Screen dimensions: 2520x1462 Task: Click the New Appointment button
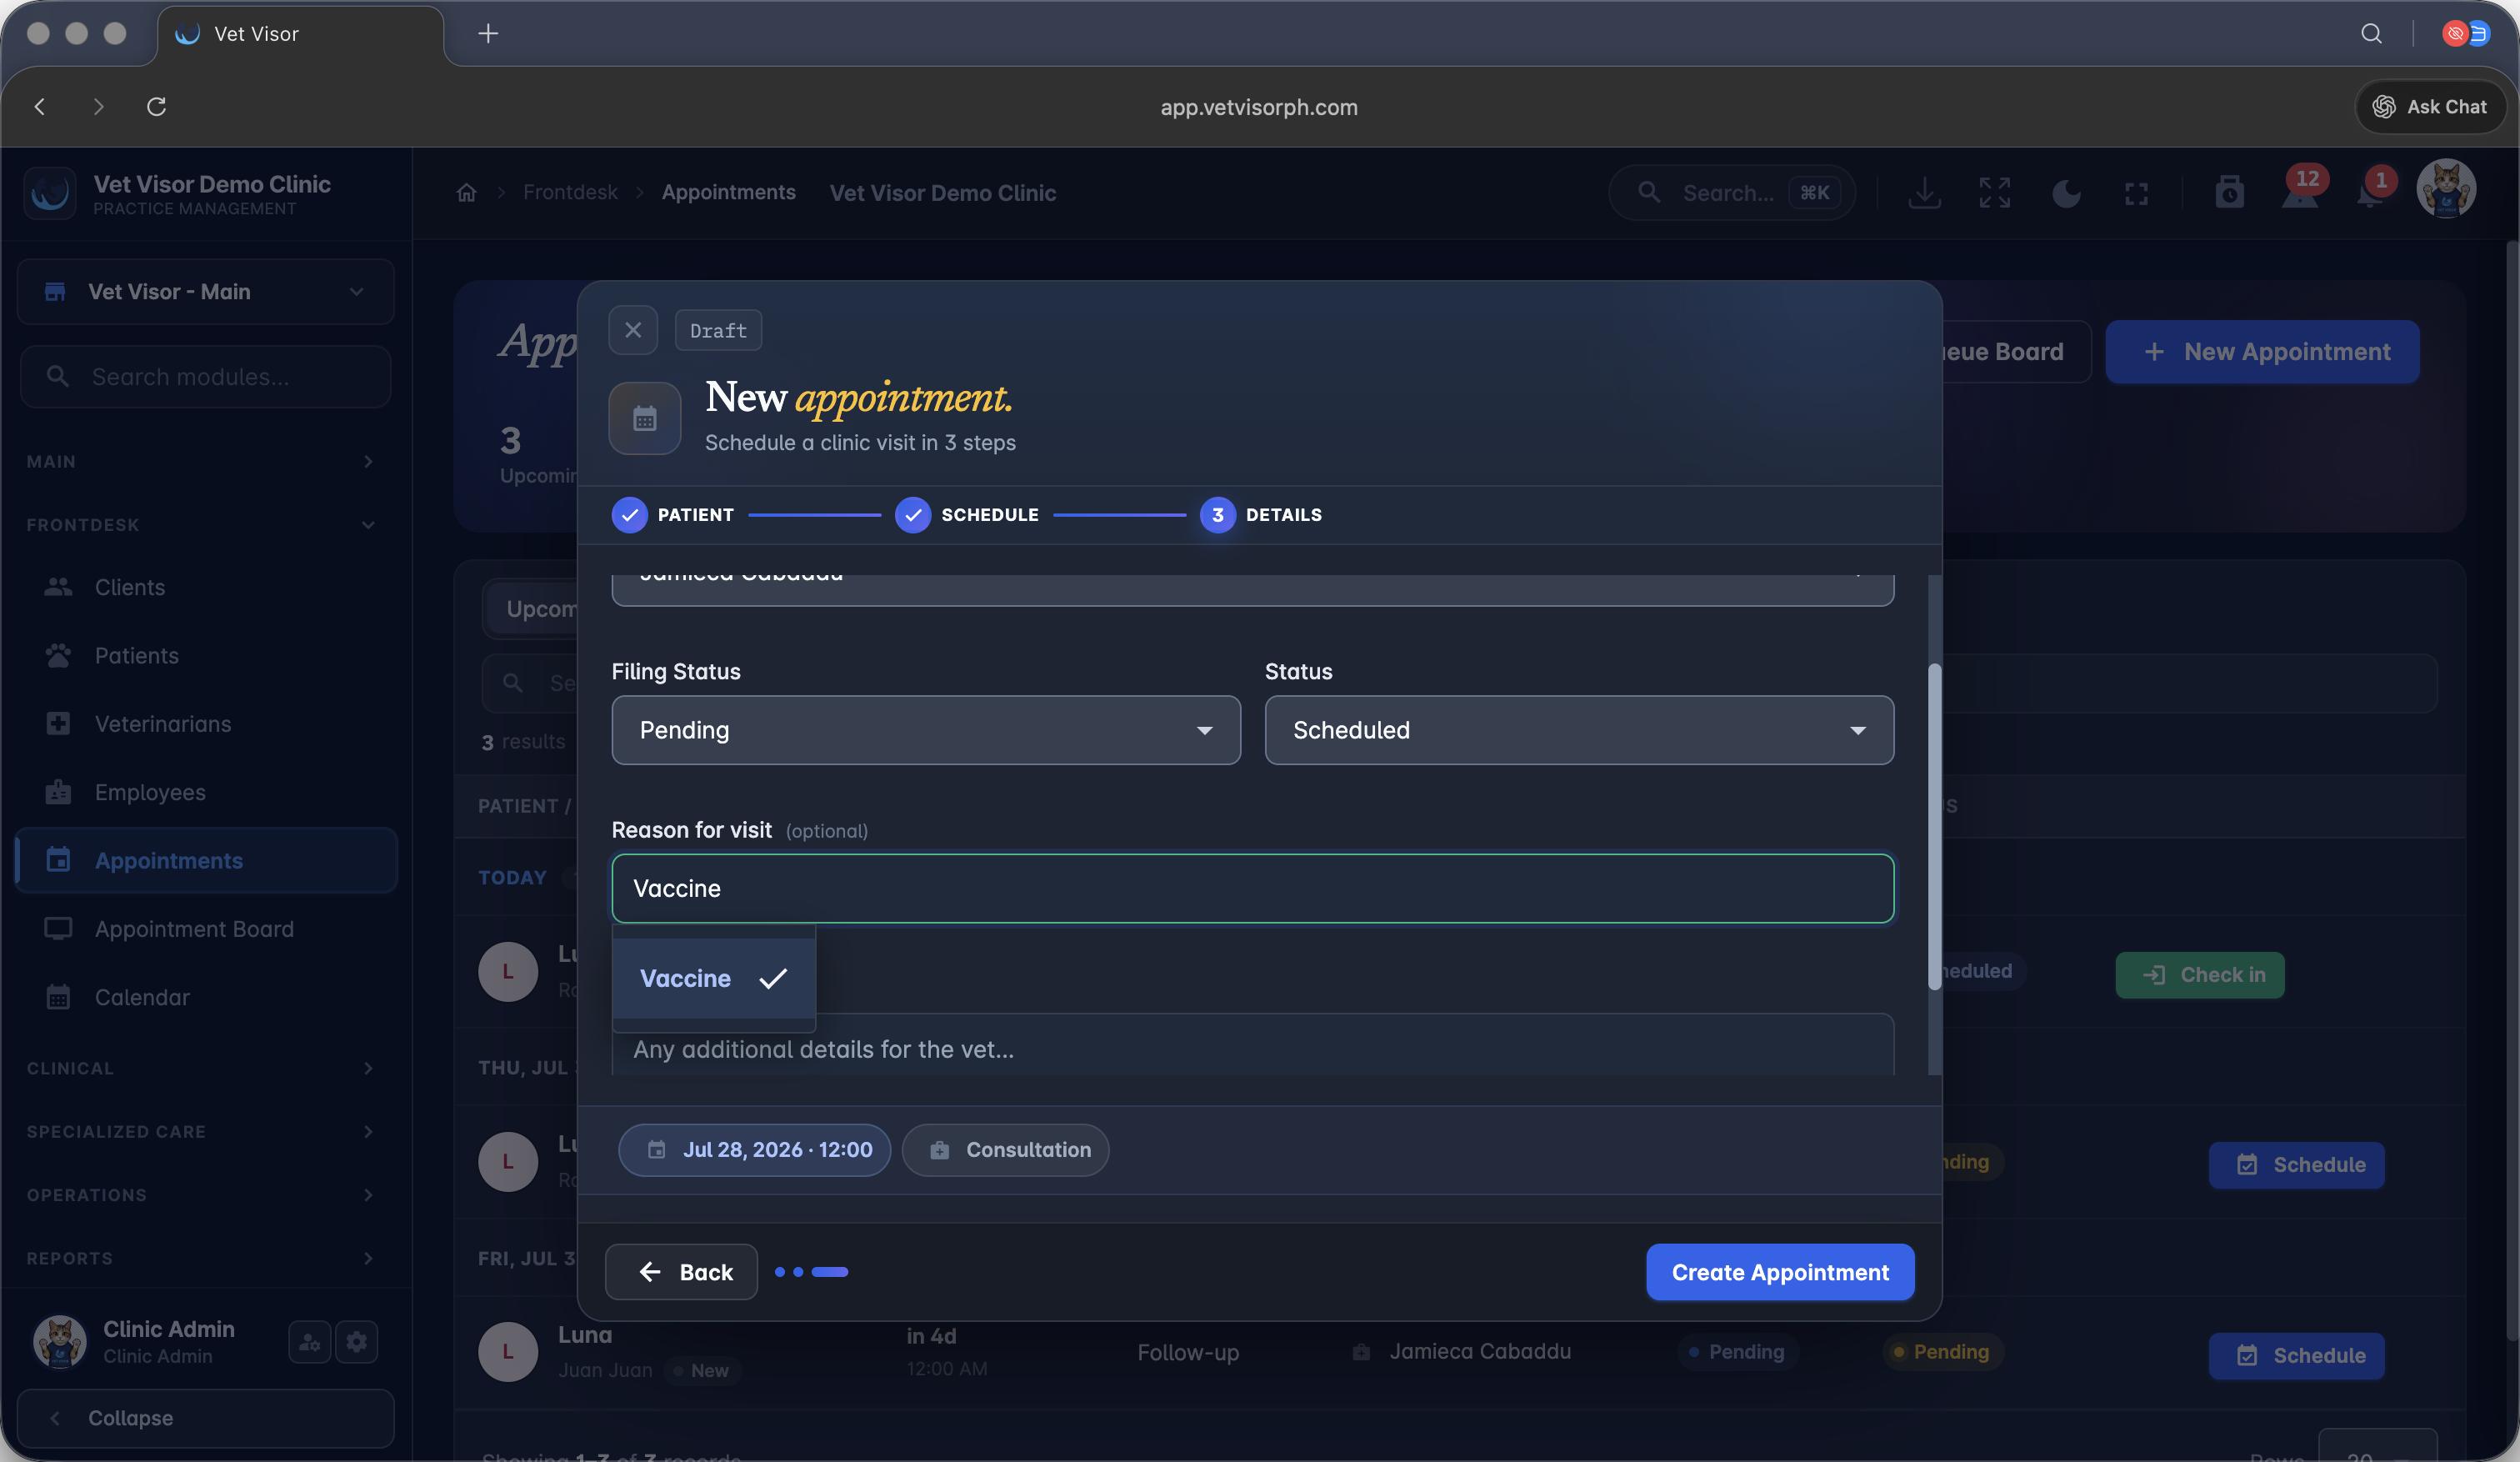(2263, 352)
